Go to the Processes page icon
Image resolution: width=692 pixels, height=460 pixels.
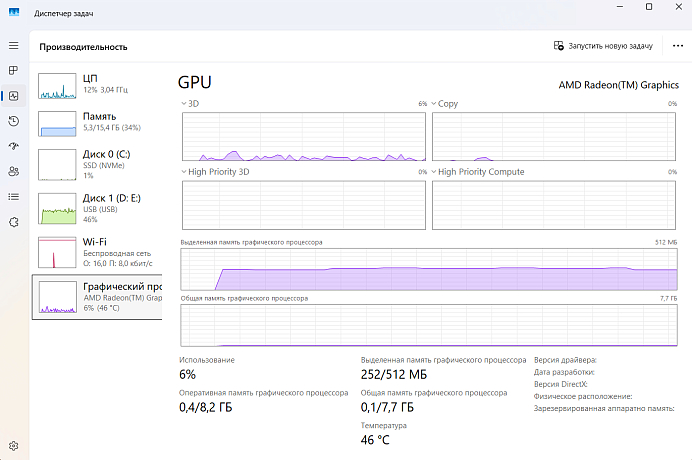point(13,71)
